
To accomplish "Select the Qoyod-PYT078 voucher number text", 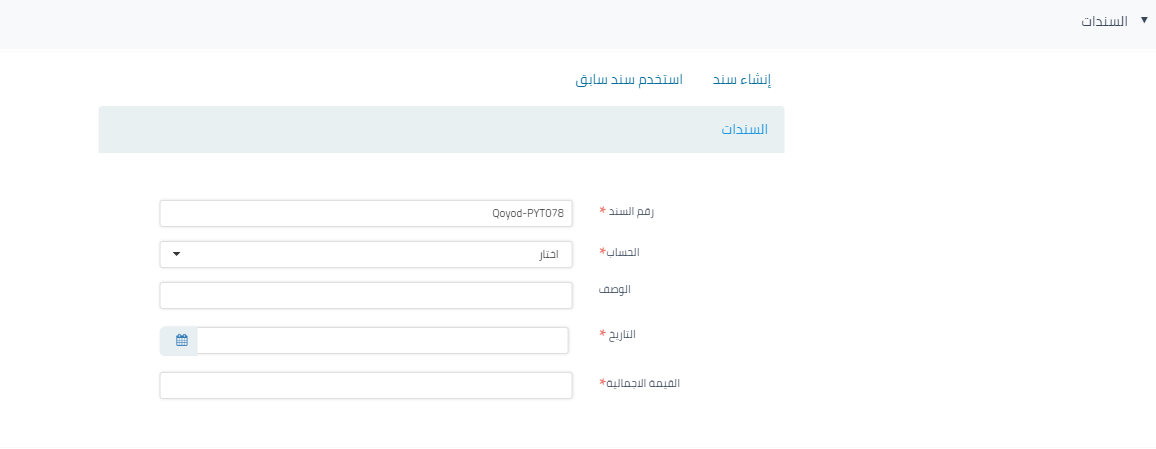I will click(528, 213).
